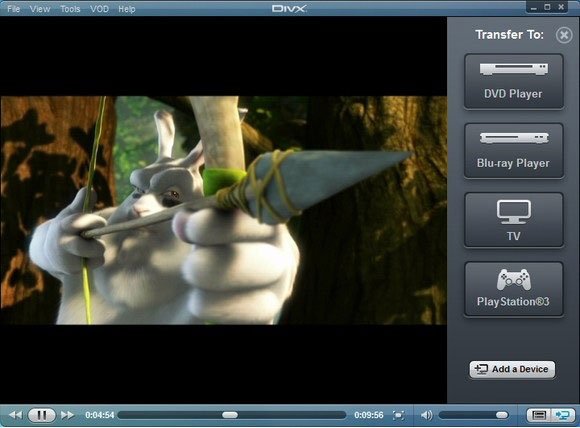
Task: Open the View menu
Action: pos(40,9)
